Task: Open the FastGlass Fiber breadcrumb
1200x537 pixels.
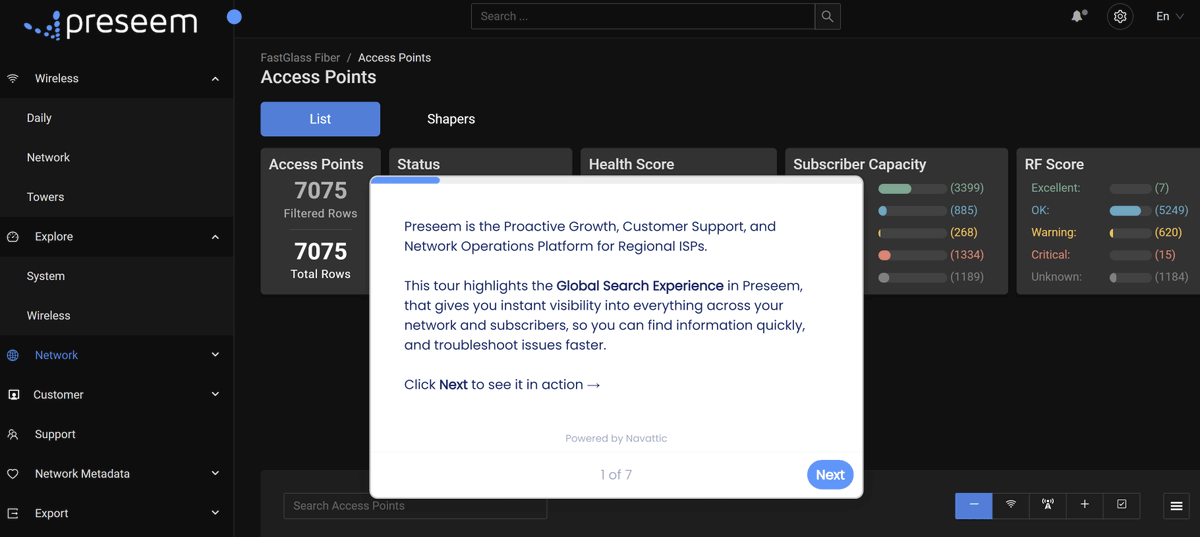Action: coord(300,58)
